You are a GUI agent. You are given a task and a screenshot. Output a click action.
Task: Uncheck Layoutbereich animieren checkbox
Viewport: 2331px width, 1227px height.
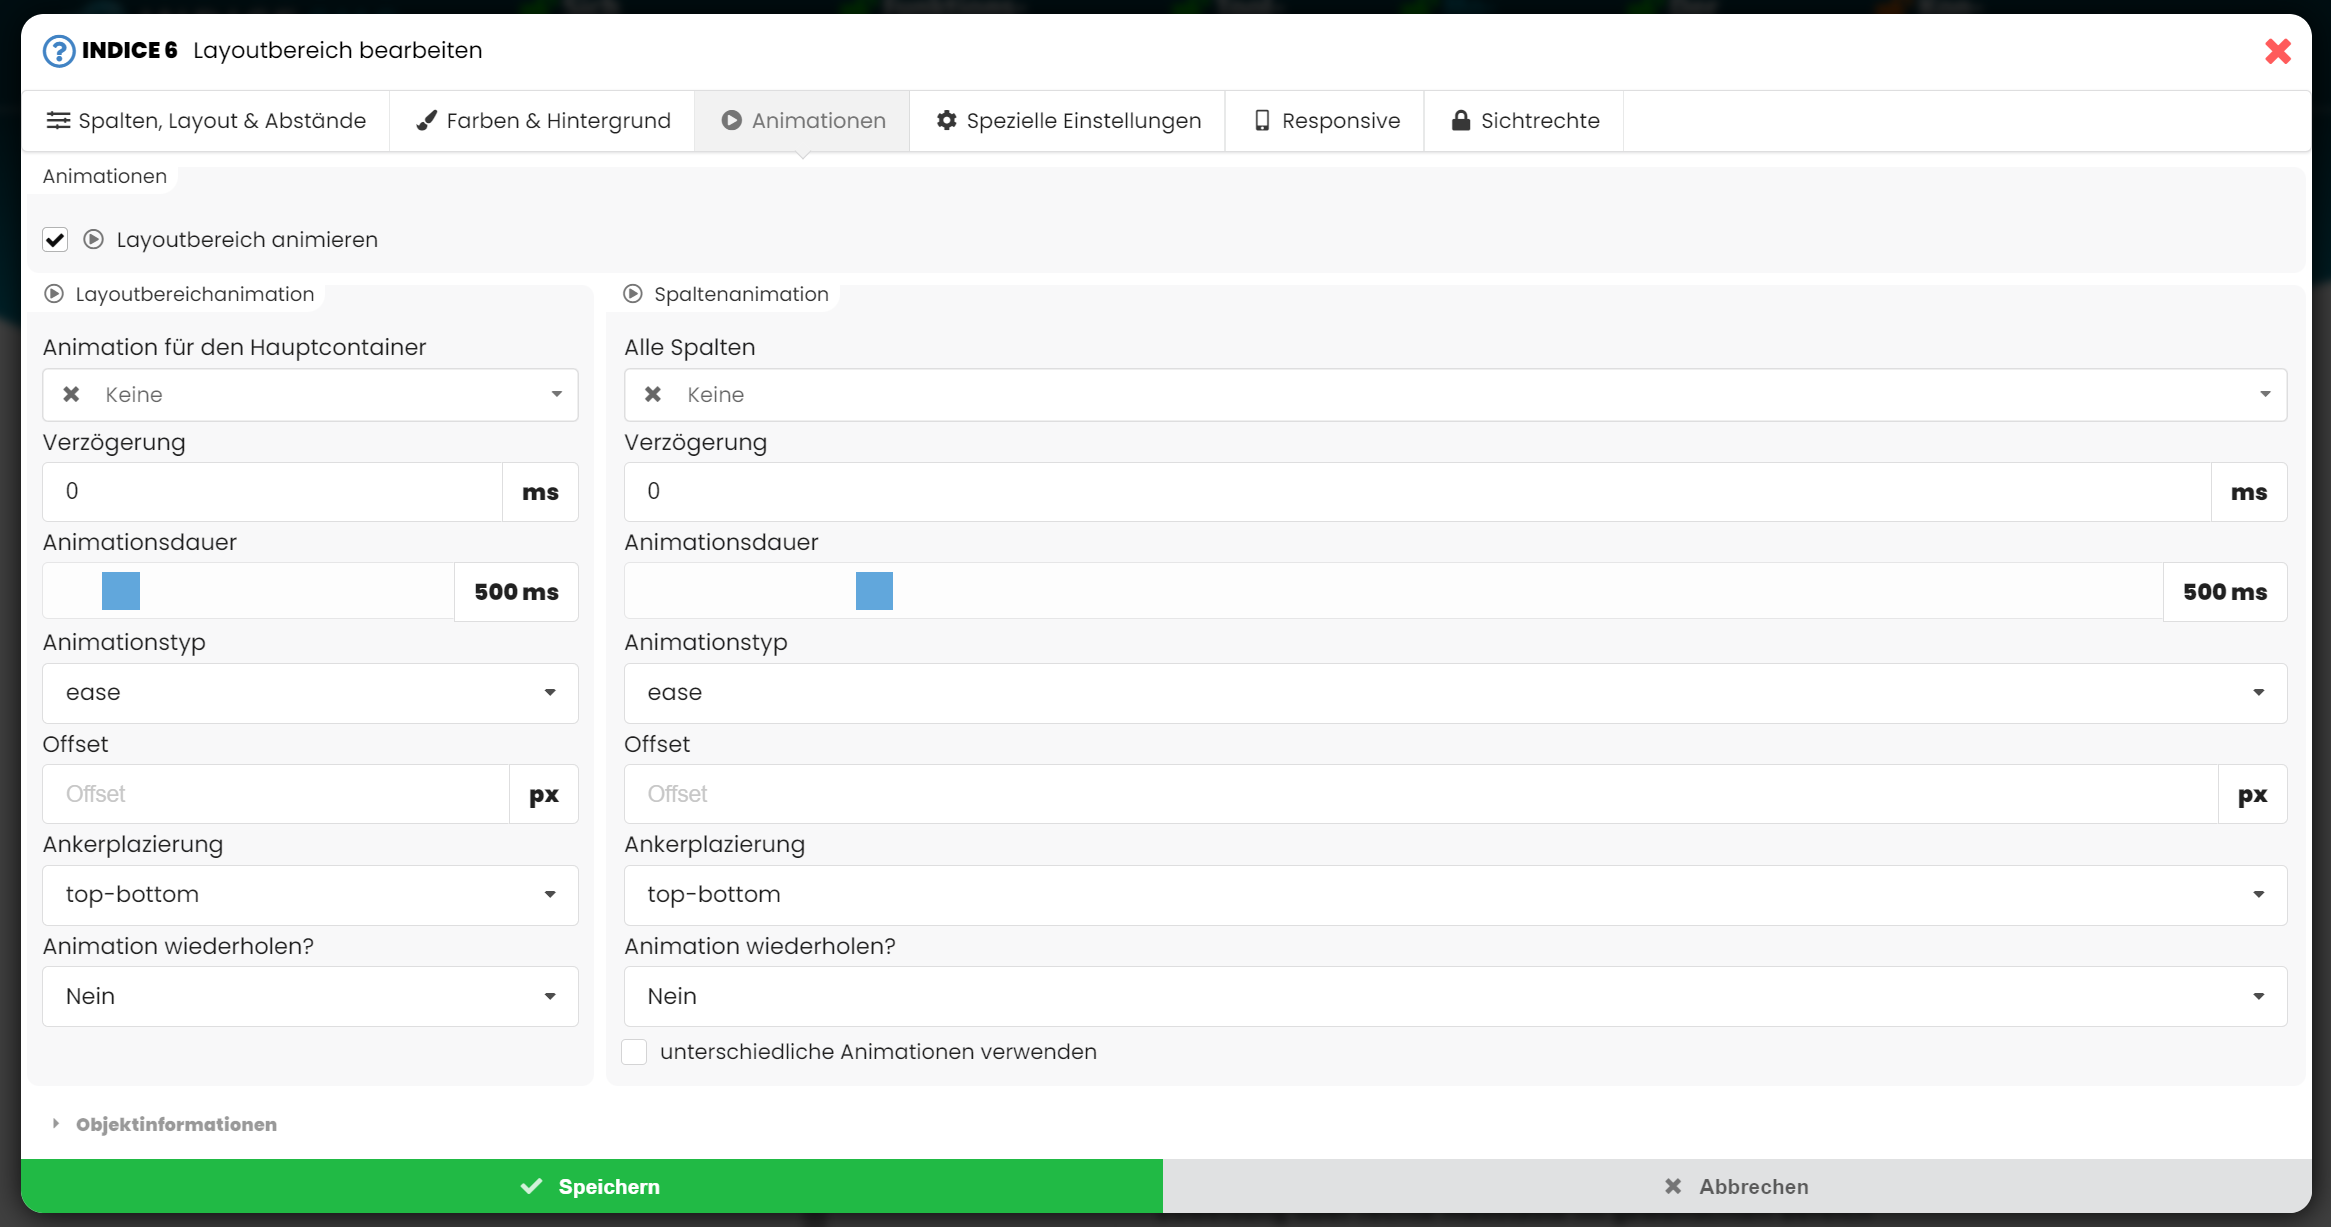tap(55, 240)
